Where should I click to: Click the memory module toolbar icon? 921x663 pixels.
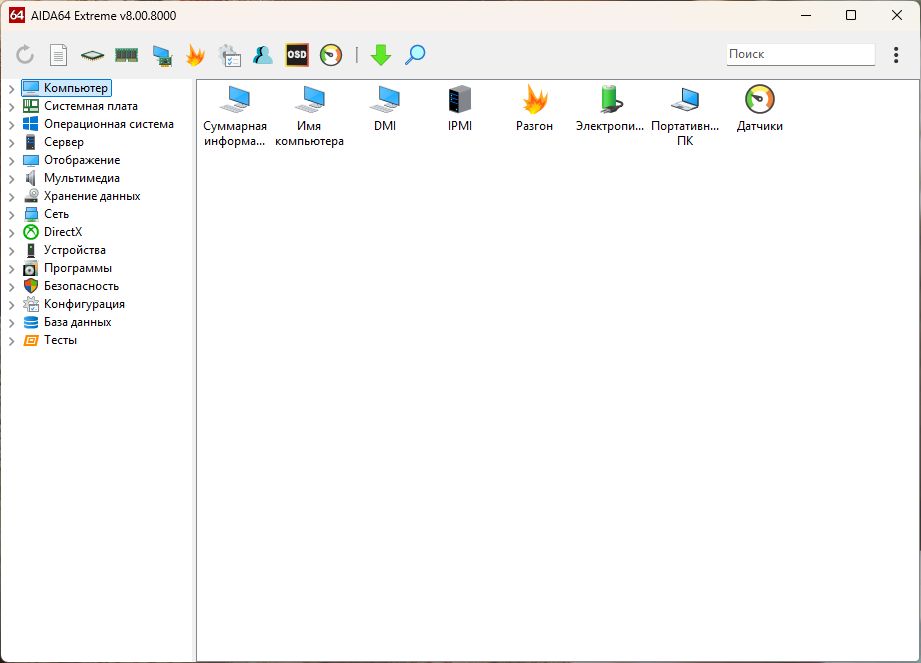tap(126, 55)
